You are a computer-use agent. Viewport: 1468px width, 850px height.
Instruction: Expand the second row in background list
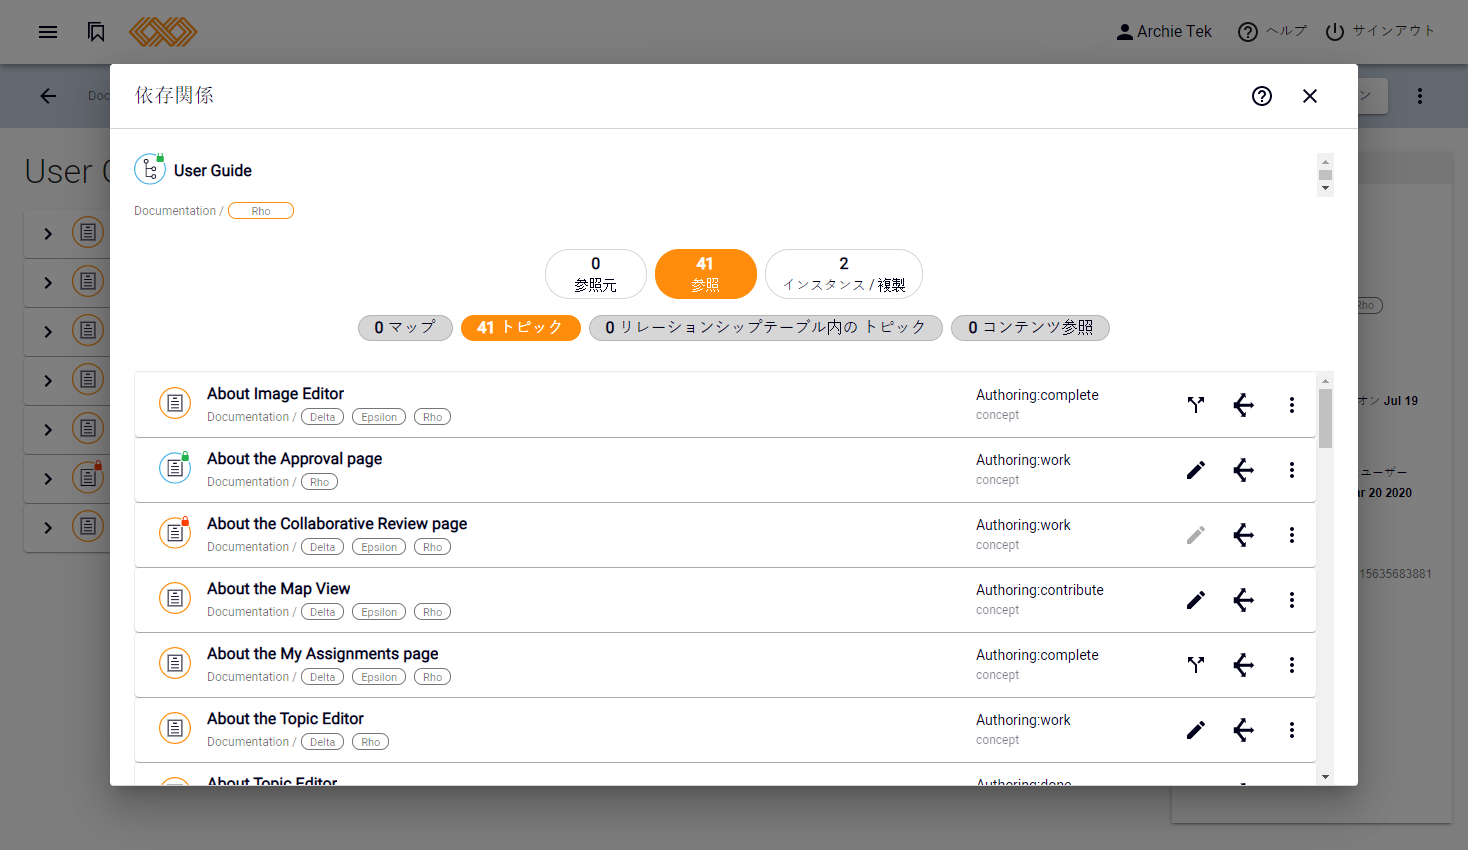click(48, 283)
